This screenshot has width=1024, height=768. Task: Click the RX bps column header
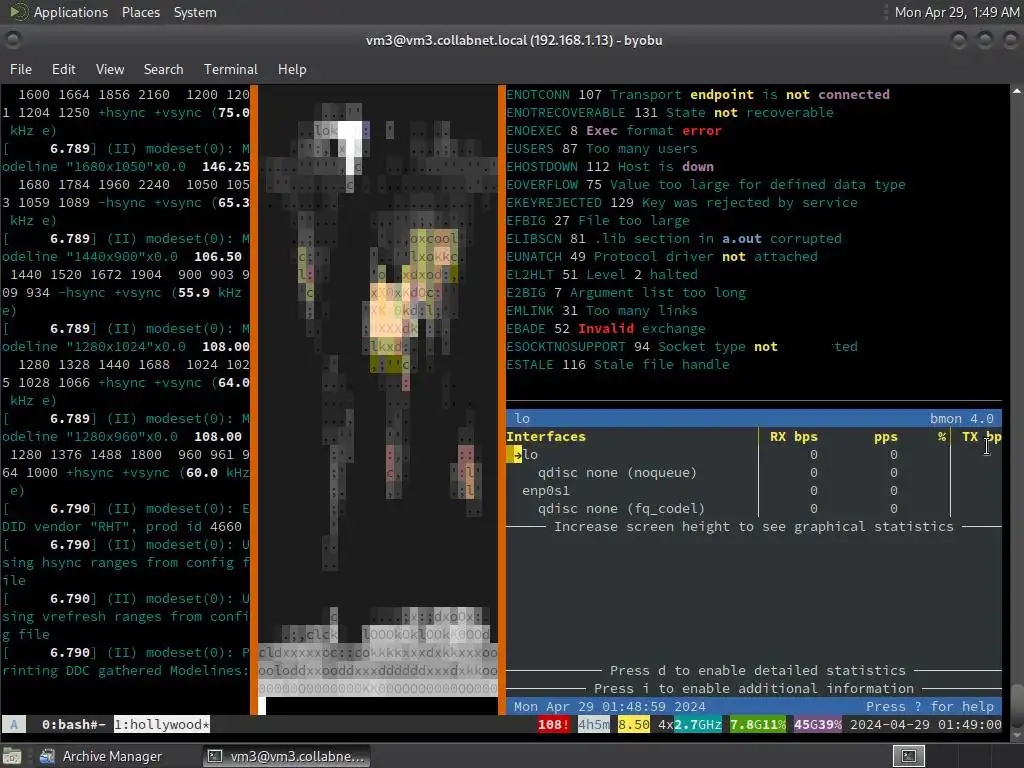click(x=793, y=436)
